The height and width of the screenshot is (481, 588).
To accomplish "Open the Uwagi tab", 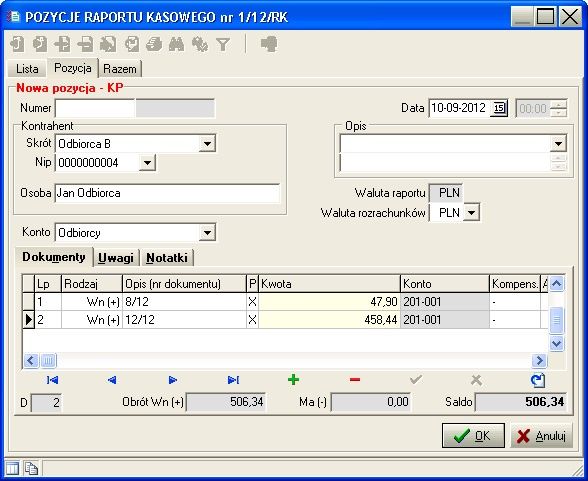I will 116,258.
